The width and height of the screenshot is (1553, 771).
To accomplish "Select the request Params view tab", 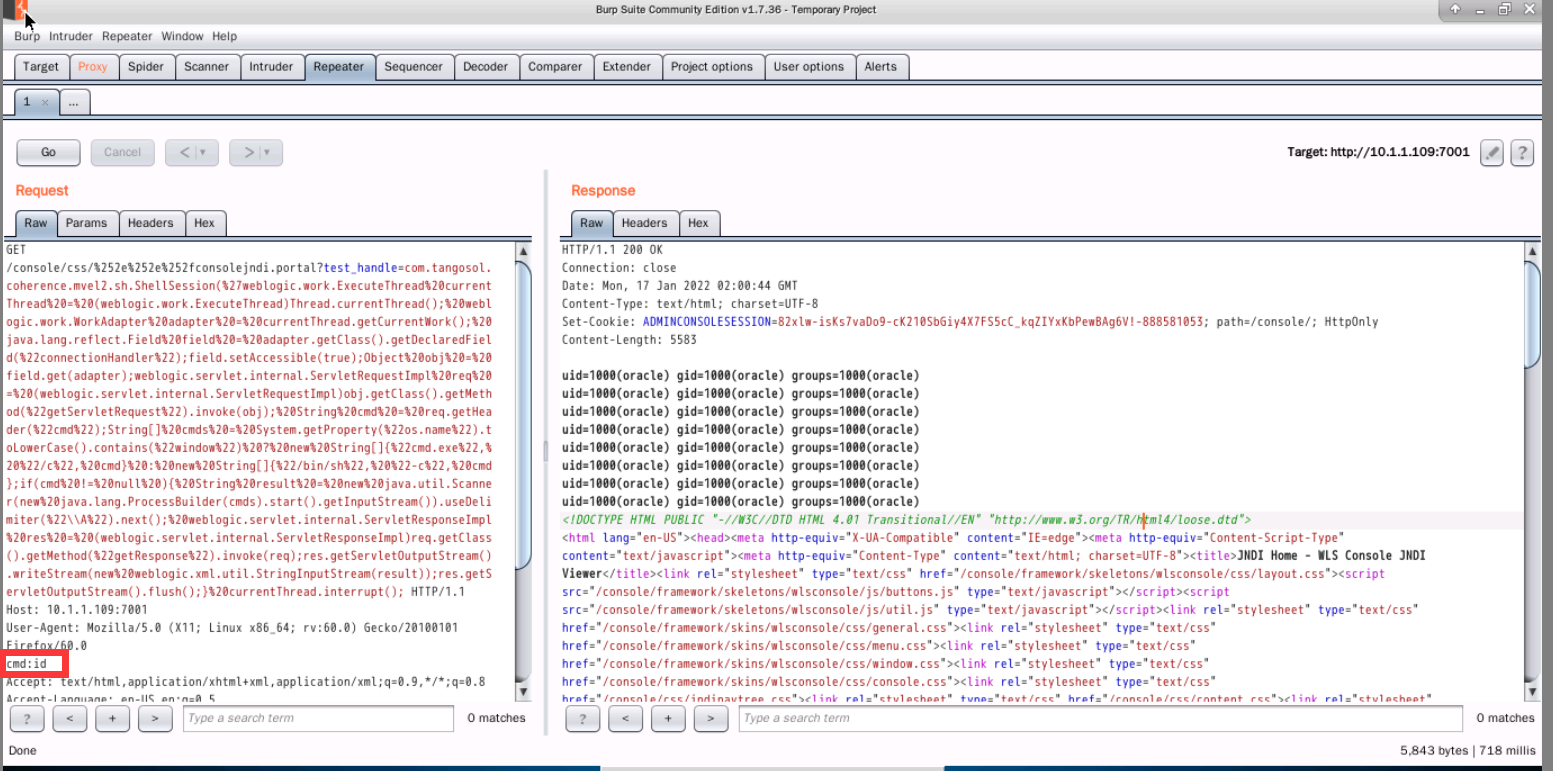I will [87, 223].
